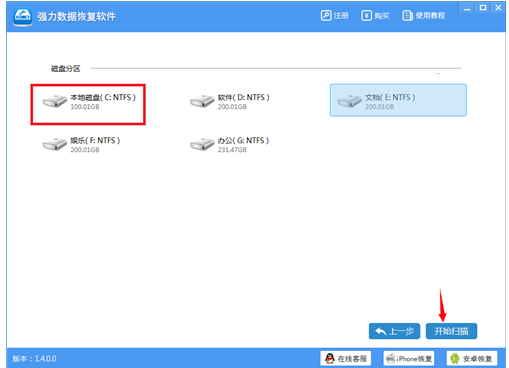Click the 办公( G: NTFS ) label text
Image resolution: width=509 pixels, height=368 pixels.
pos(243,140)
